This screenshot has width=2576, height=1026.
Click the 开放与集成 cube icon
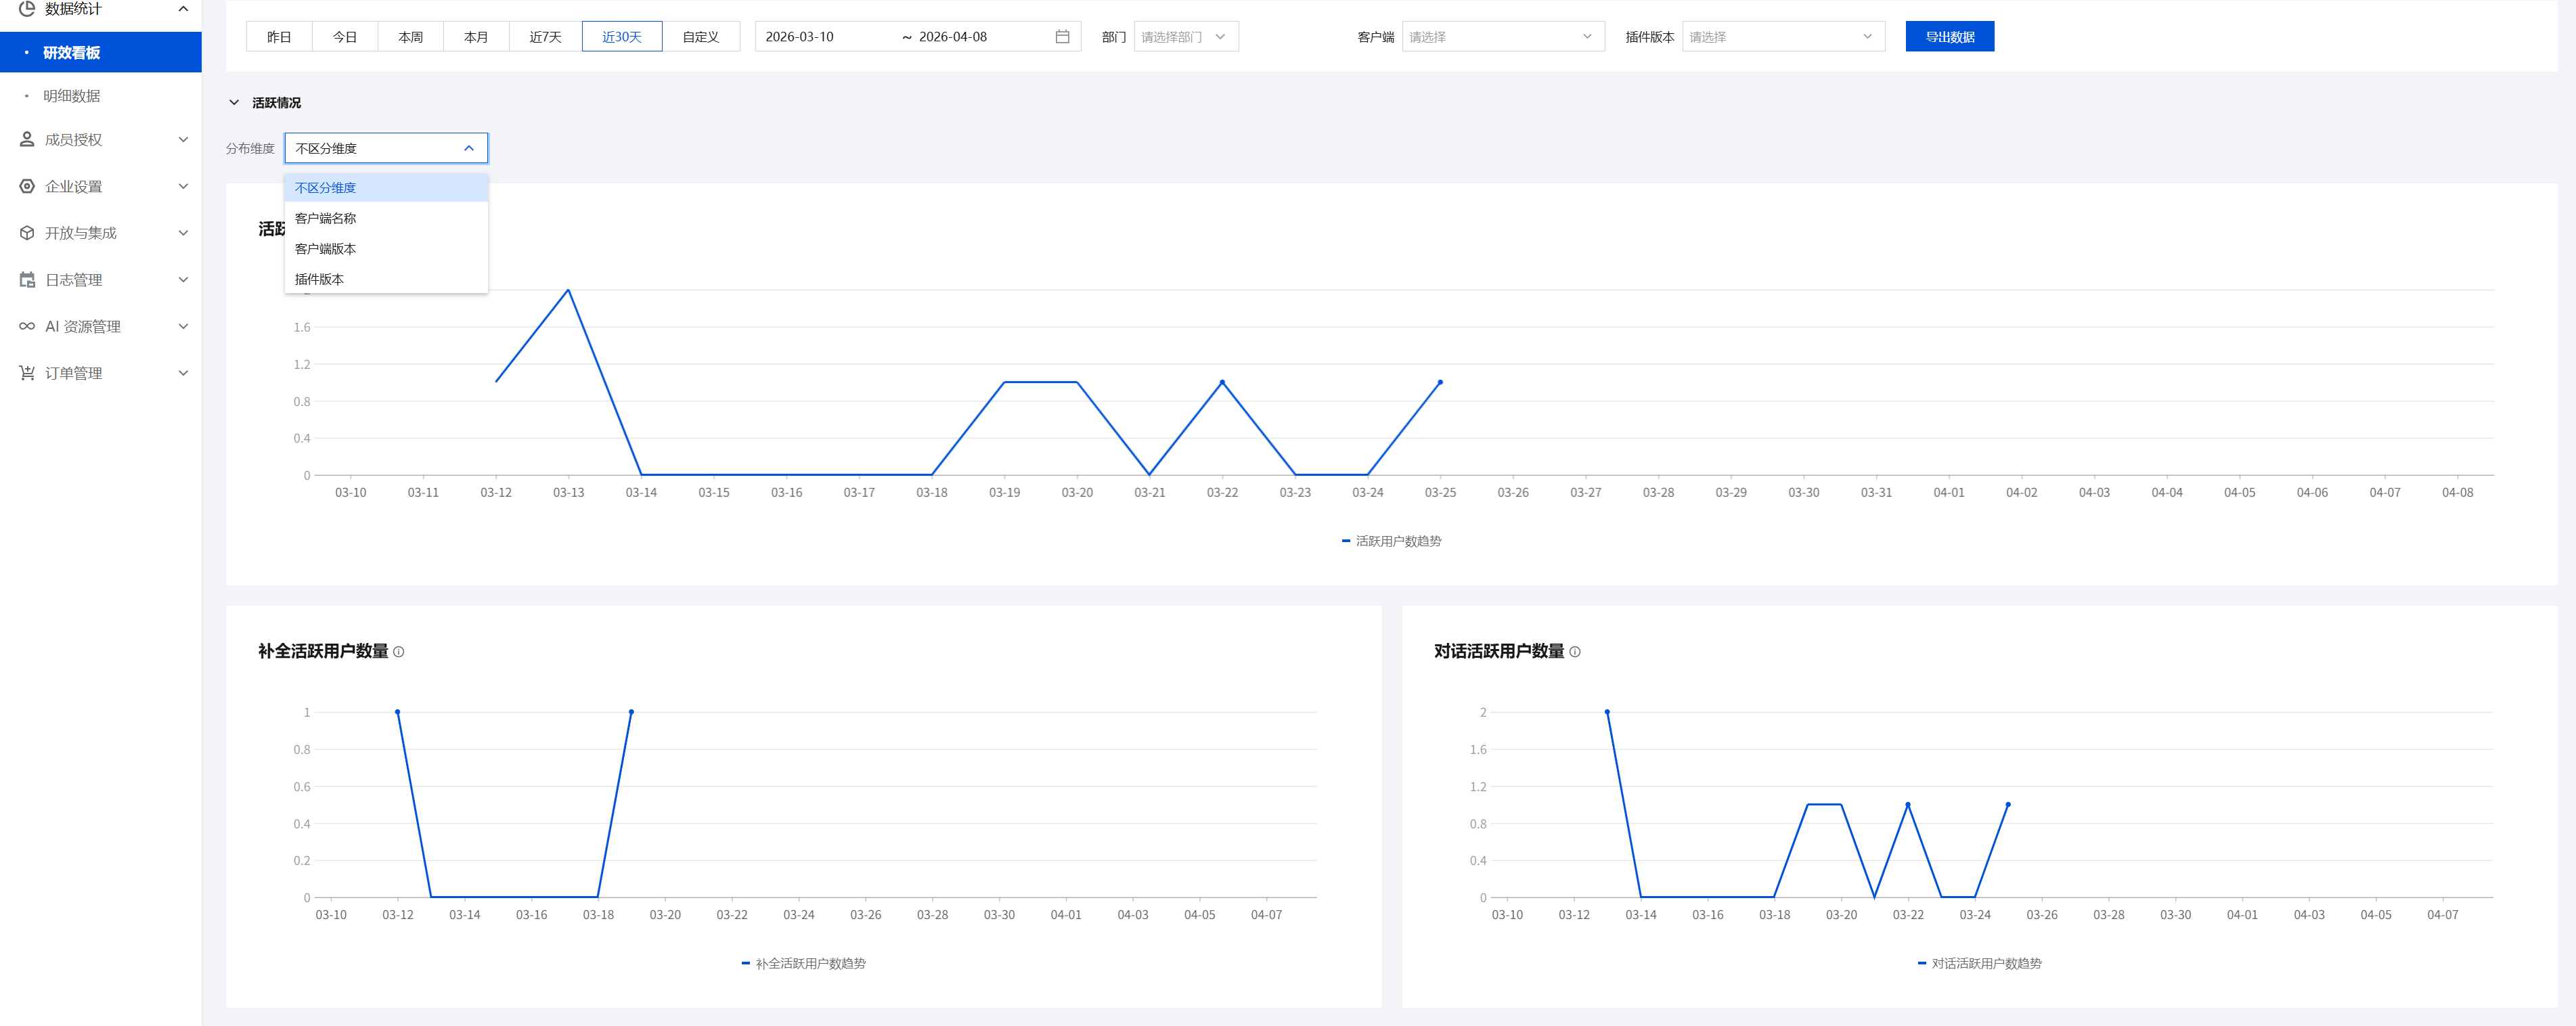click(x=27, y=233)
